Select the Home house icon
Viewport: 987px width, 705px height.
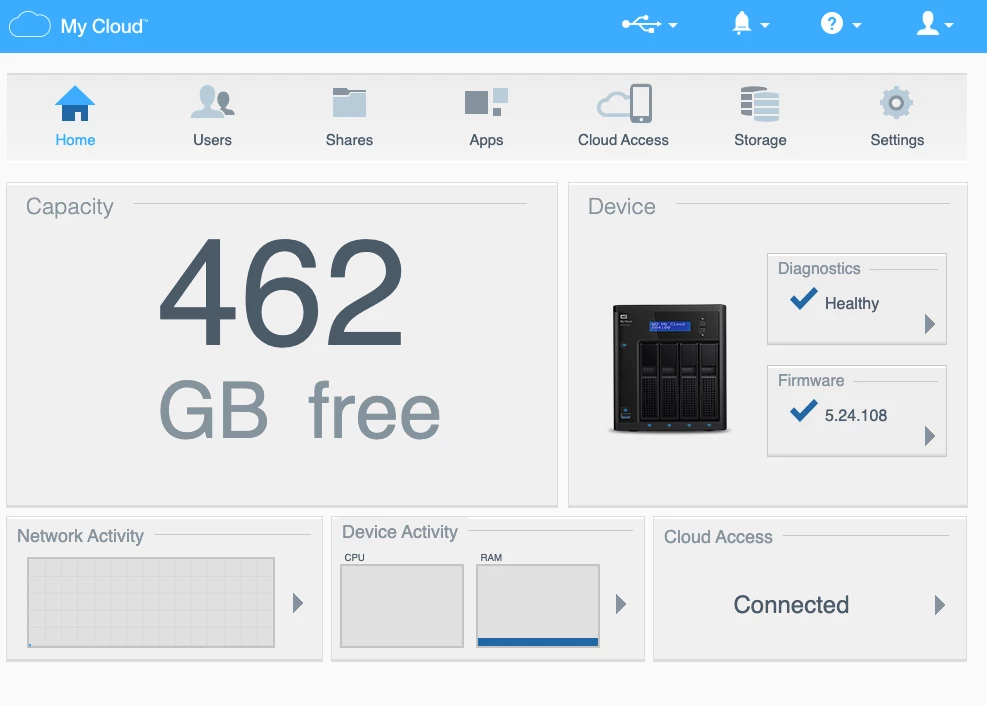(x=75, y=101)
